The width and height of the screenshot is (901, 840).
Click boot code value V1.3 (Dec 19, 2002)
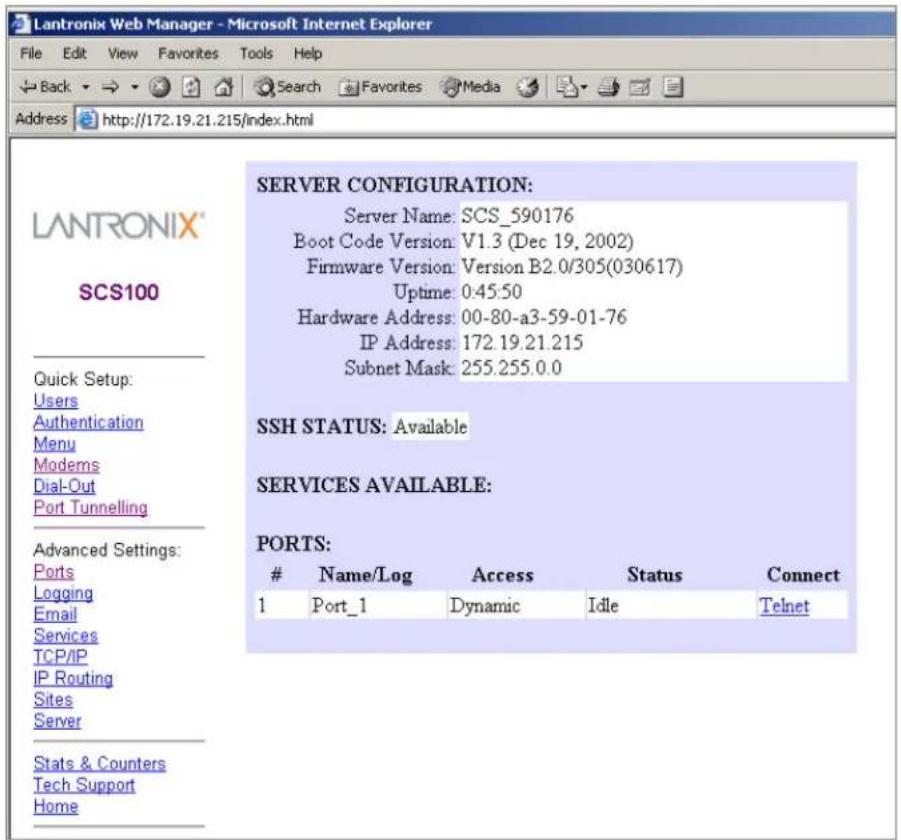[547, 241]
